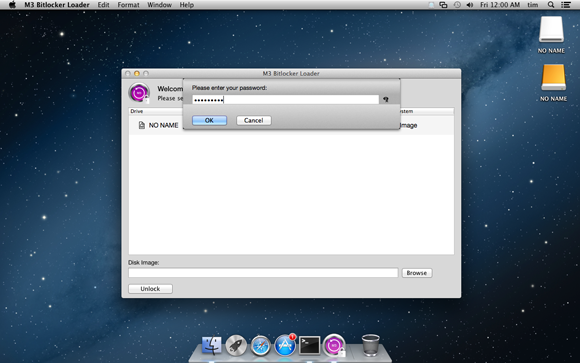The height and width of the screenshot is (363, 580).
Task: Open Terminal from the Dock
Action: 309,346
